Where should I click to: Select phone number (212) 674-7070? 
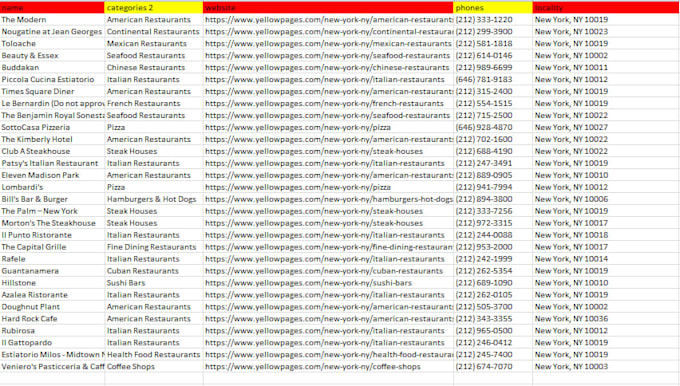[493, 366]
